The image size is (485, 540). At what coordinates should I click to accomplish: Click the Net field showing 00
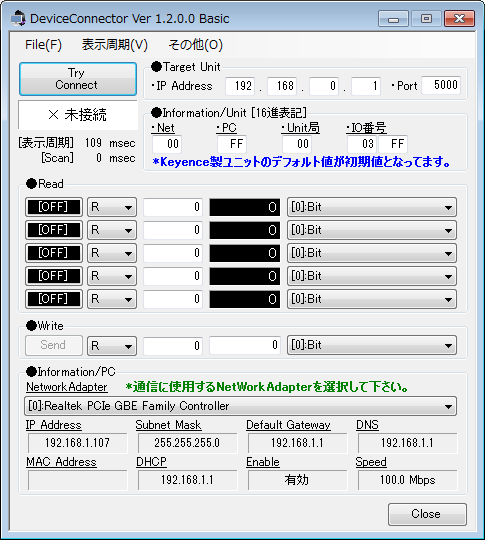tap(167, 144)
